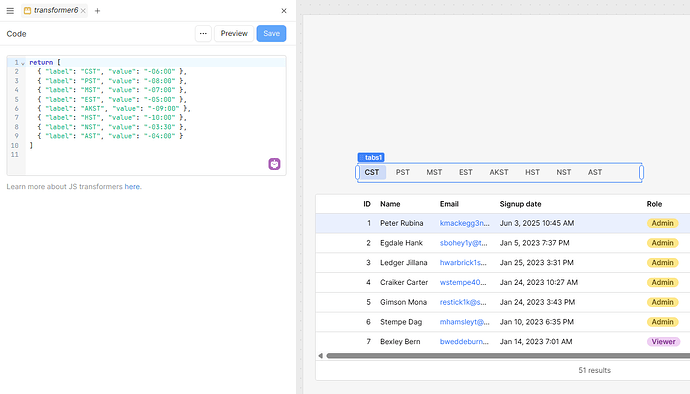This screenshot has width=690, height=394.
Task: Sort by the Name column header
Action: click(390, 204)
